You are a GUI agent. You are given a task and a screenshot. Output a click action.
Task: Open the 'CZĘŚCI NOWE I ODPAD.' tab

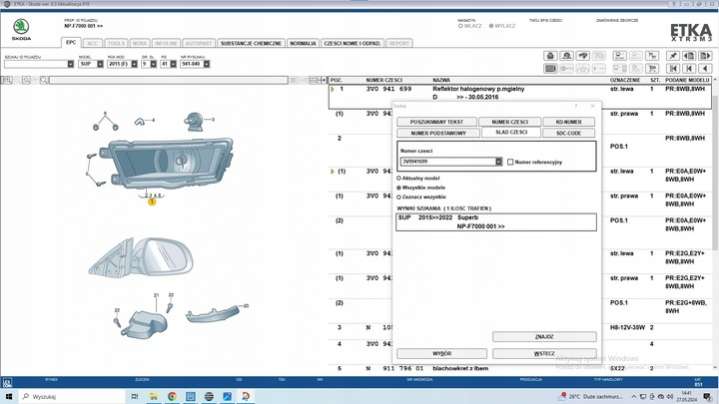[352, 43]
